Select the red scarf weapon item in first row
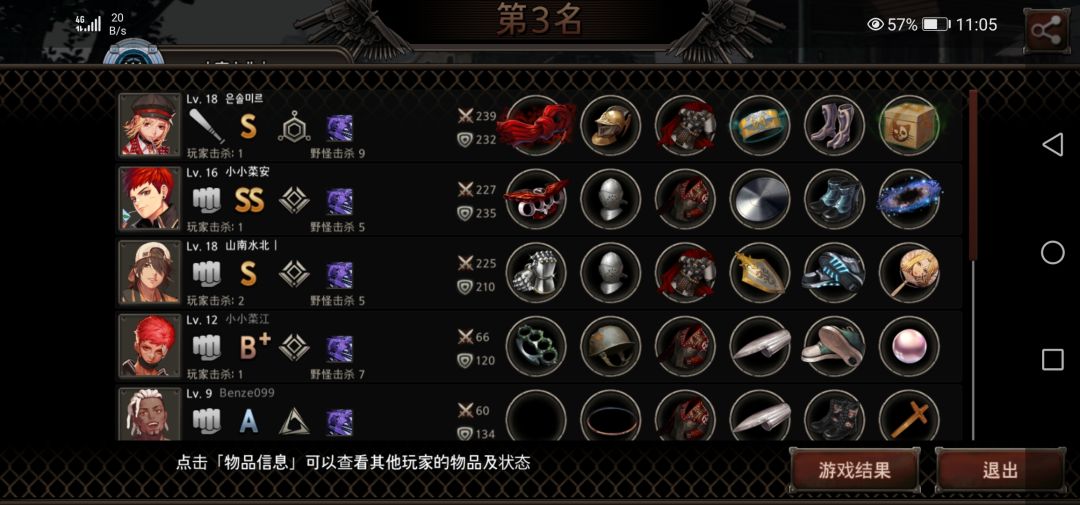The image size is (1080, 505). coord(536,125)
